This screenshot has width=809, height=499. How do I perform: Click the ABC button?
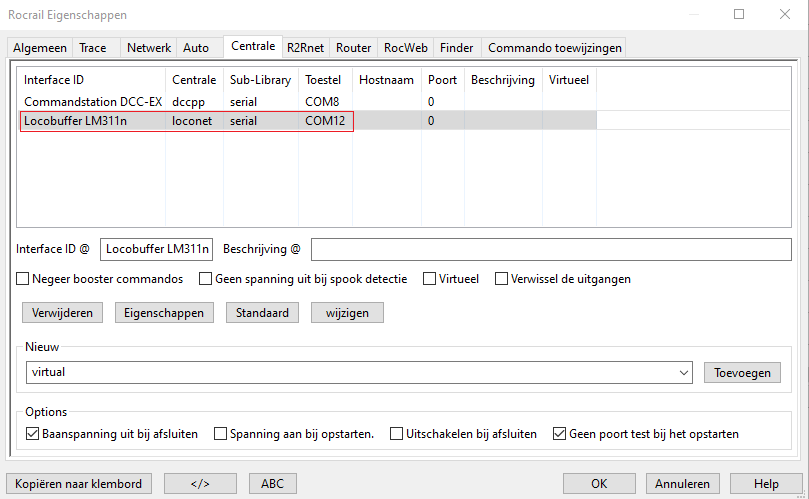coord(272,484)
